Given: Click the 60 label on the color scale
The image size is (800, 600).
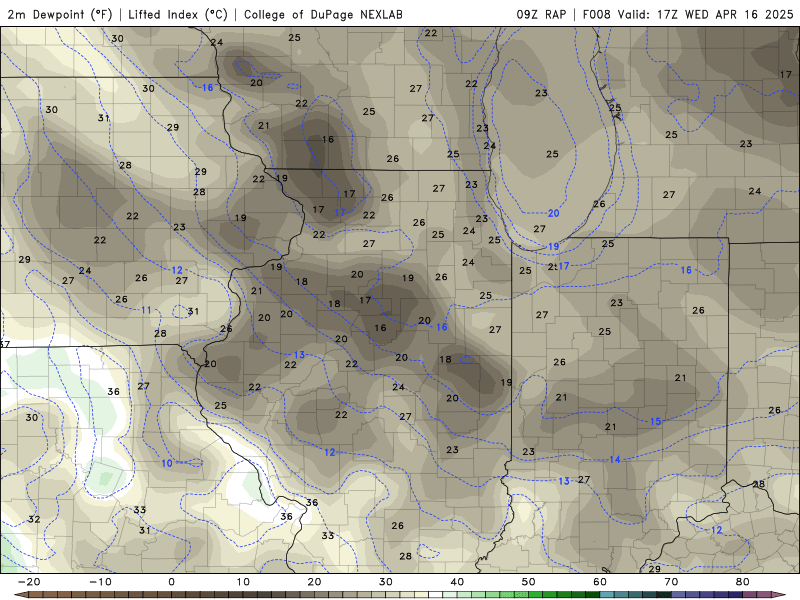Looking at the screenshot, I should click(x=600, y=582).
